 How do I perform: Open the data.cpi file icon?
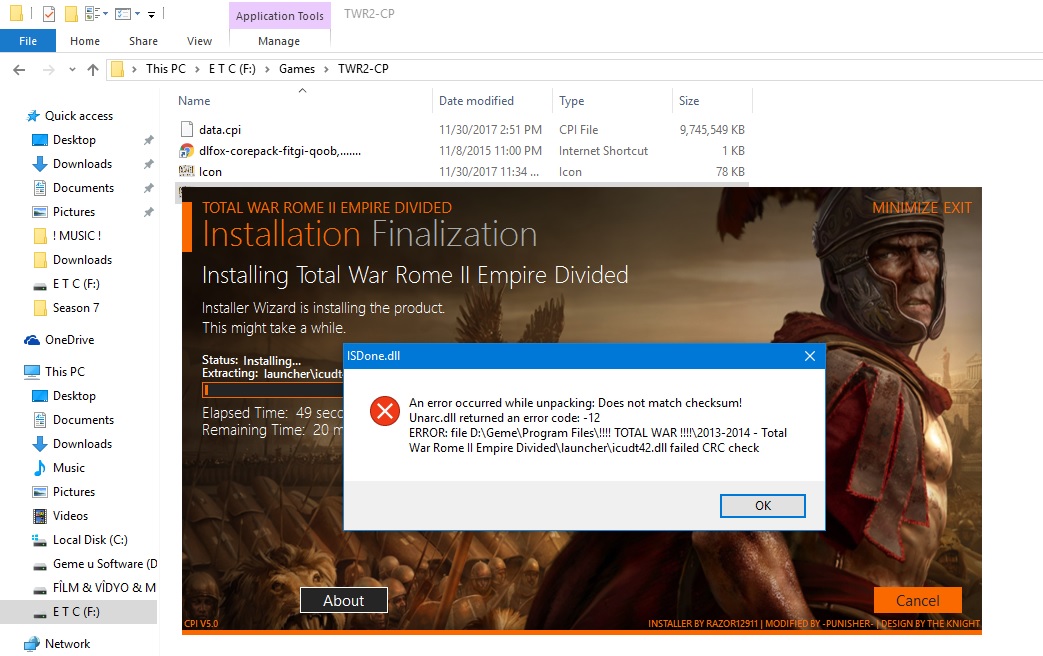[186, 129]
